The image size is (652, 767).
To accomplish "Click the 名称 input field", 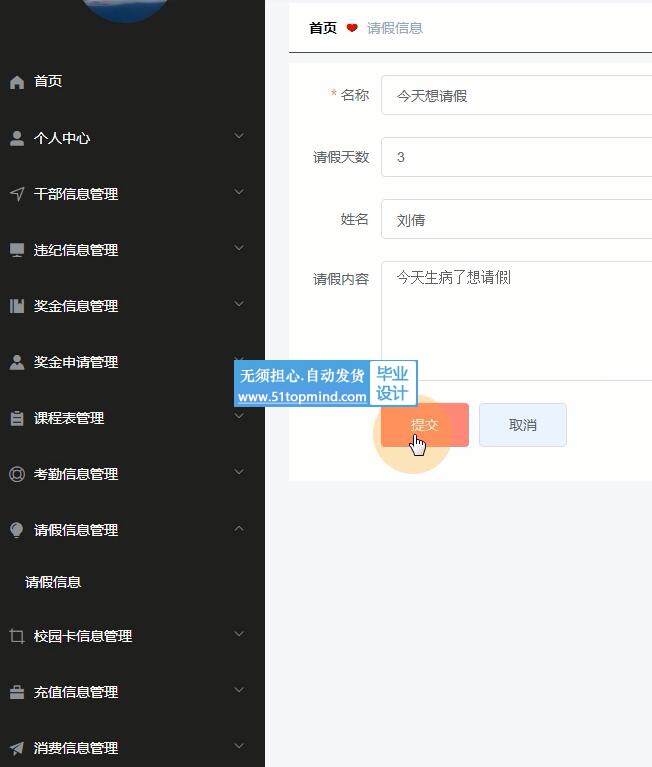I will (516, 96).
